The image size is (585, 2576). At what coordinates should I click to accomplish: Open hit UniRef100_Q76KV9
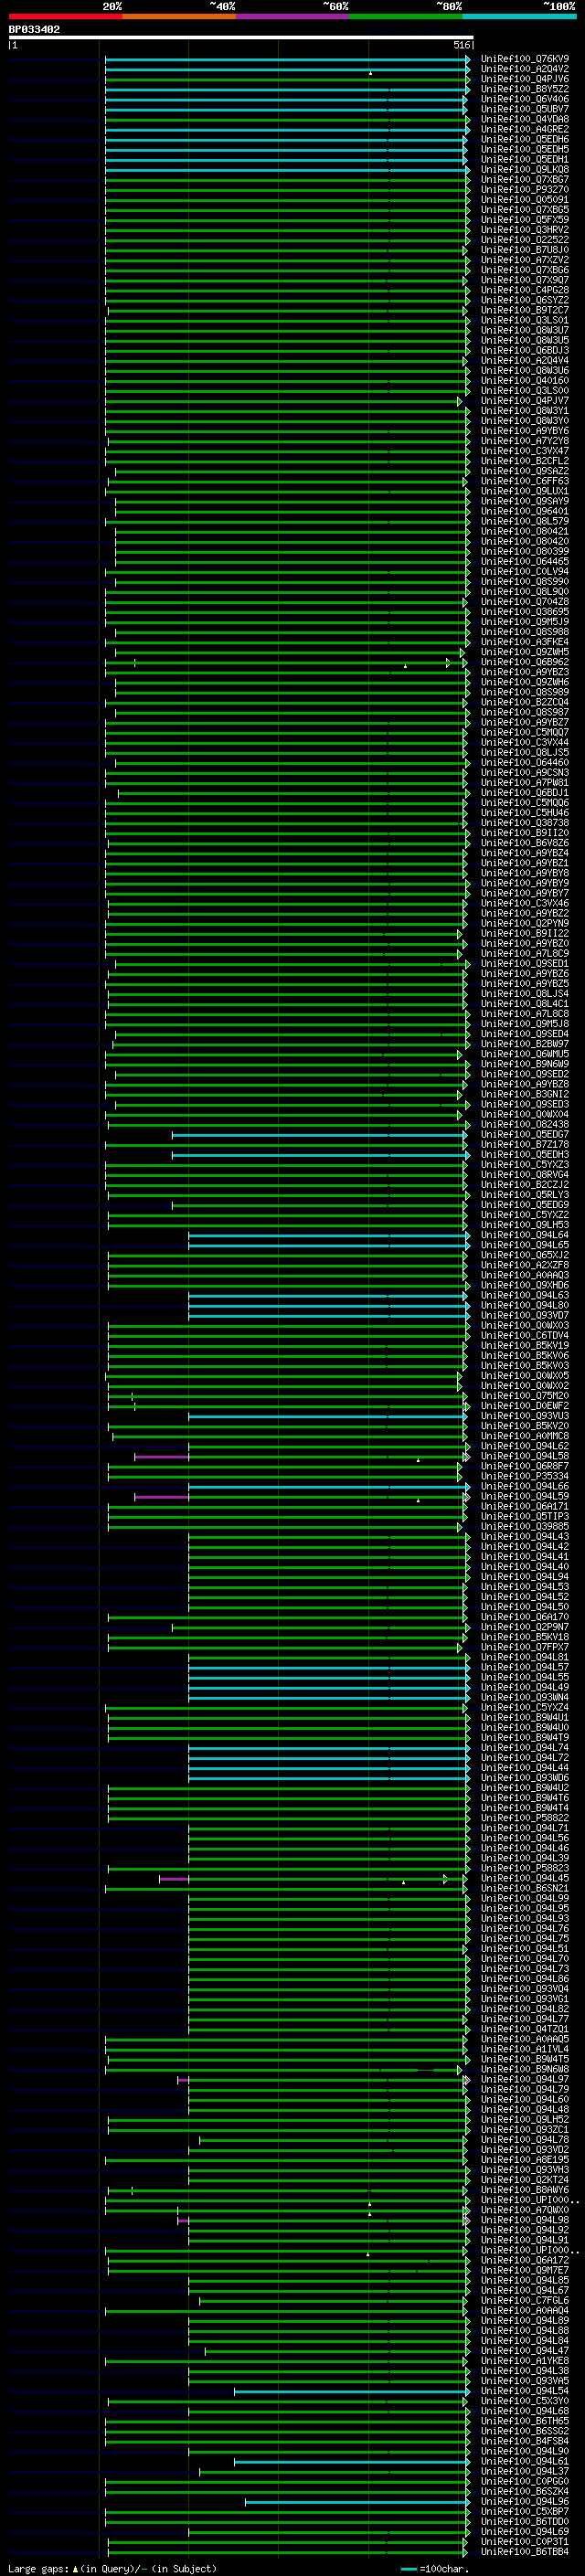[524, 59]
